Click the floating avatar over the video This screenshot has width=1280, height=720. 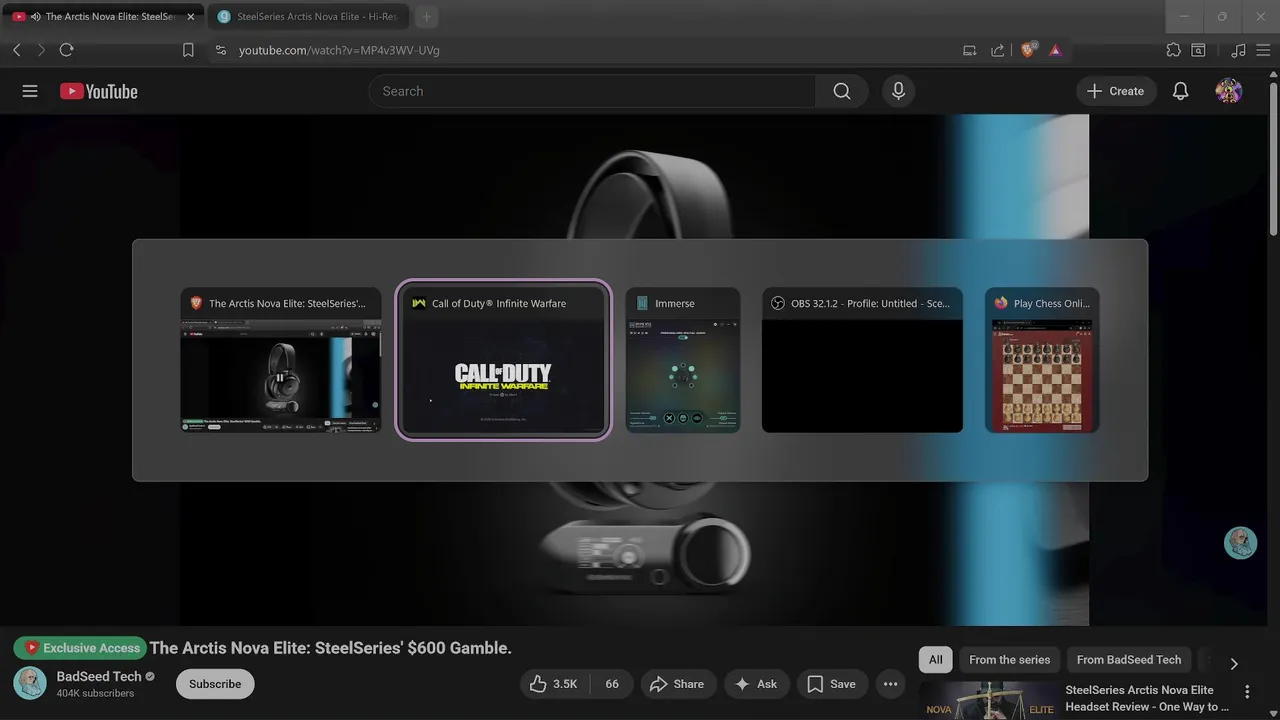pos(1240,542)
